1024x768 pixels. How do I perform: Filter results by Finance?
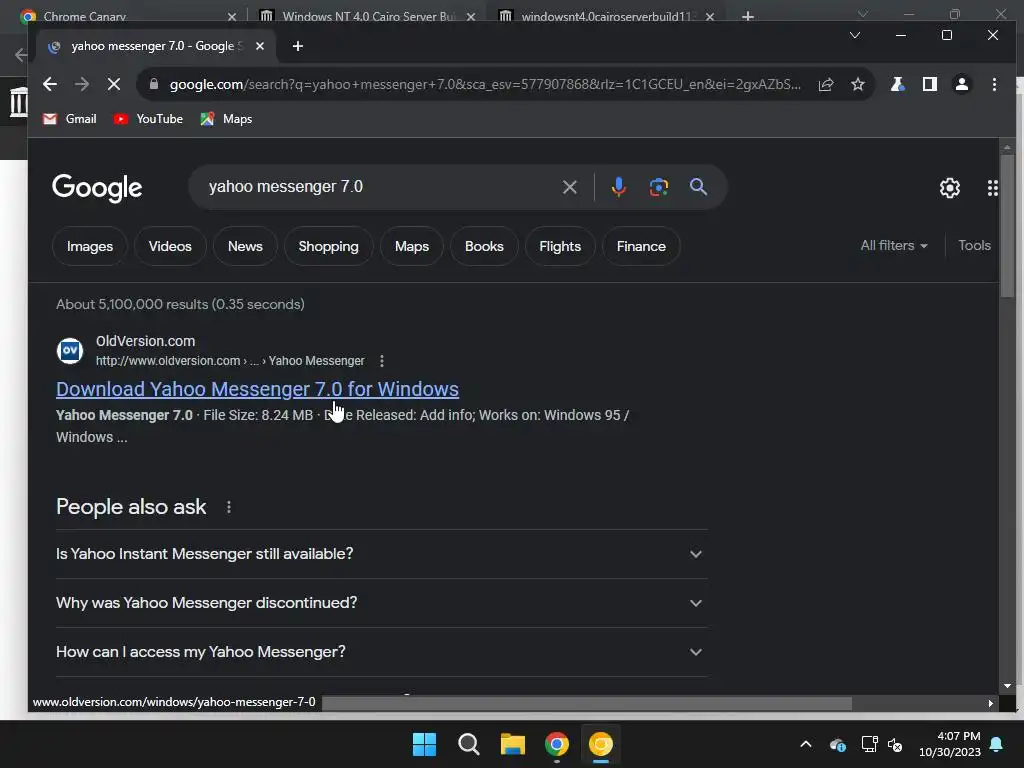click(641, 246)
